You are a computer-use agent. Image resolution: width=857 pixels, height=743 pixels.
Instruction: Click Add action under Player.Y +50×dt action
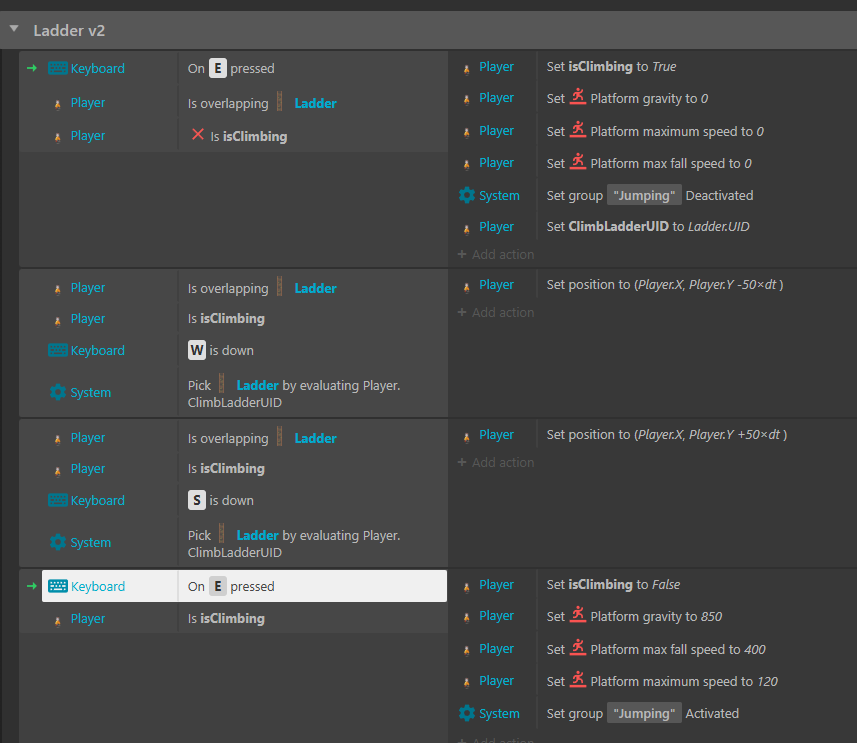click(496, 462)
